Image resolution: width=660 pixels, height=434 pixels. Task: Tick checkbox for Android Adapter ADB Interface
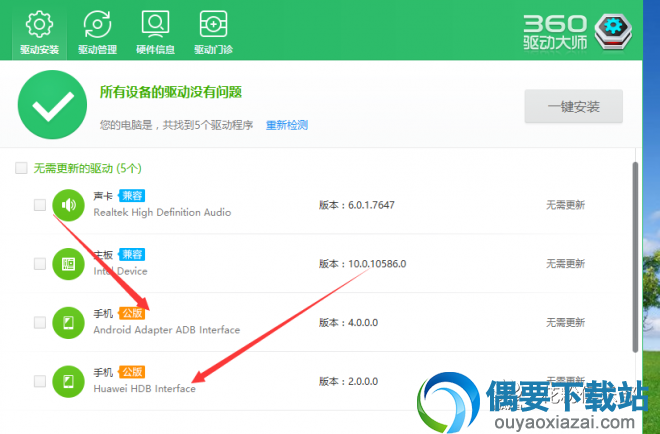tap(40, 323)
